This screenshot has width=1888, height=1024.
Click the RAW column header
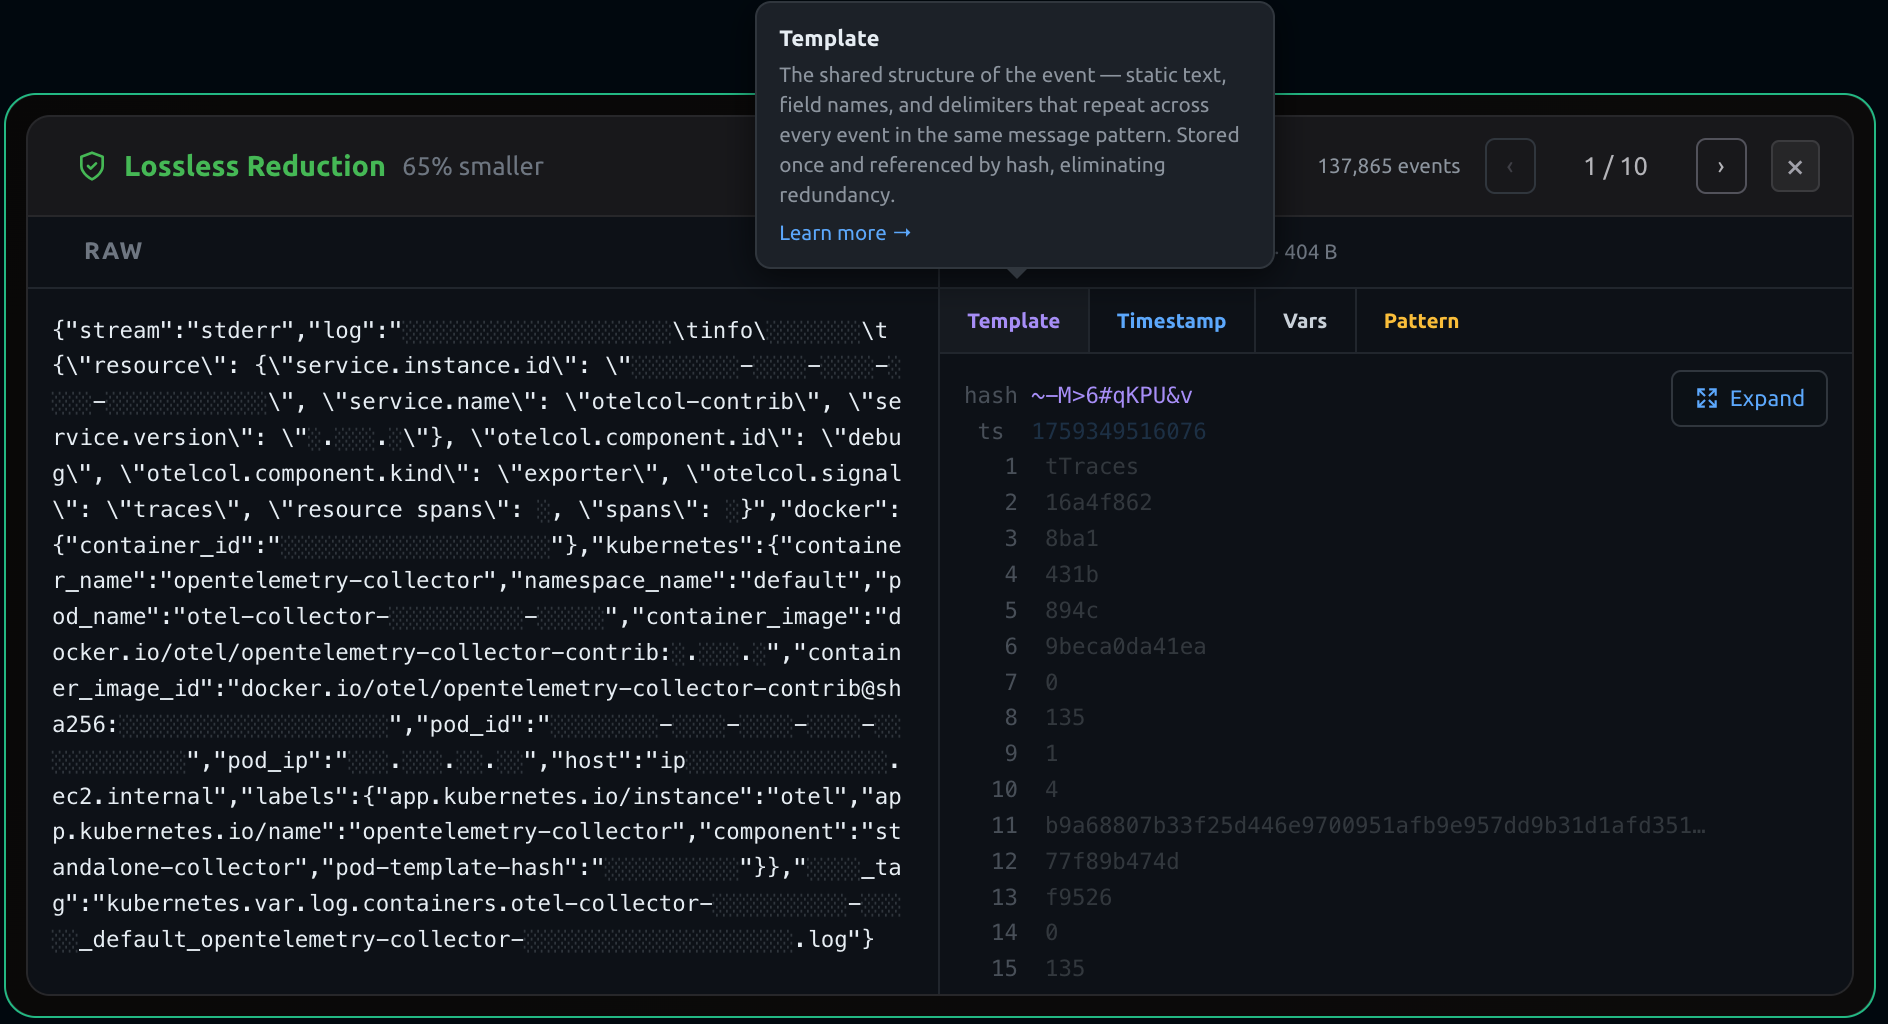(113, 252)
